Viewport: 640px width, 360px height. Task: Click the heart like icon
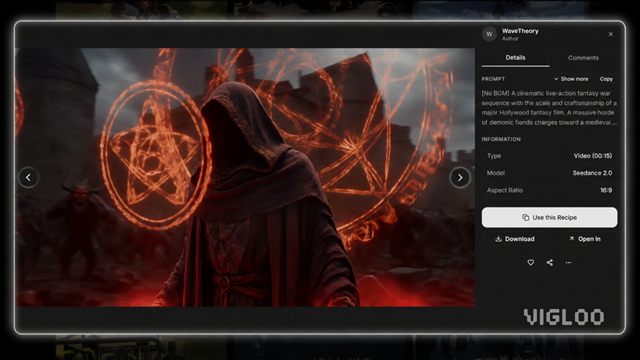point(530,262)
